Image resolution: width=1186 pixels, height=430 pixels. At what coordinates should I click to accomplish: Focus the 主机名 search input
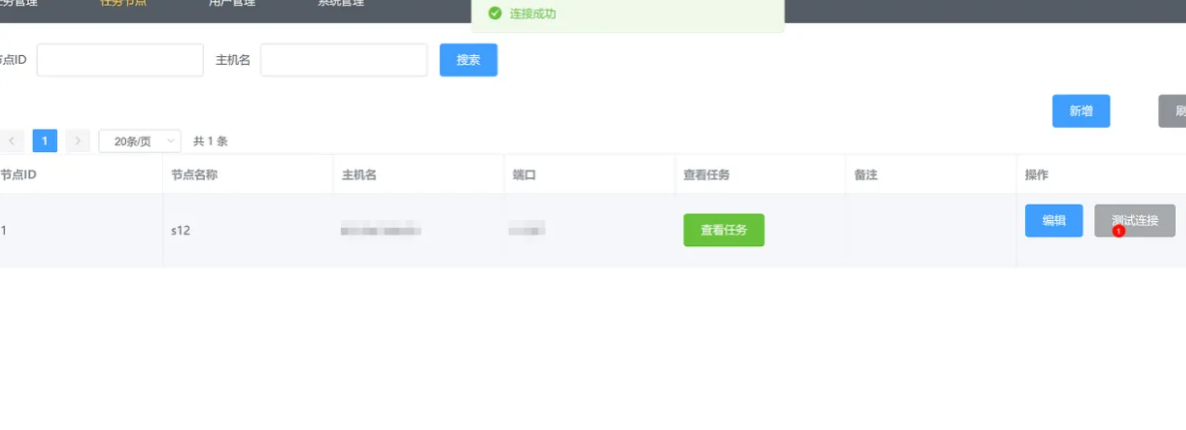point(344,60)
